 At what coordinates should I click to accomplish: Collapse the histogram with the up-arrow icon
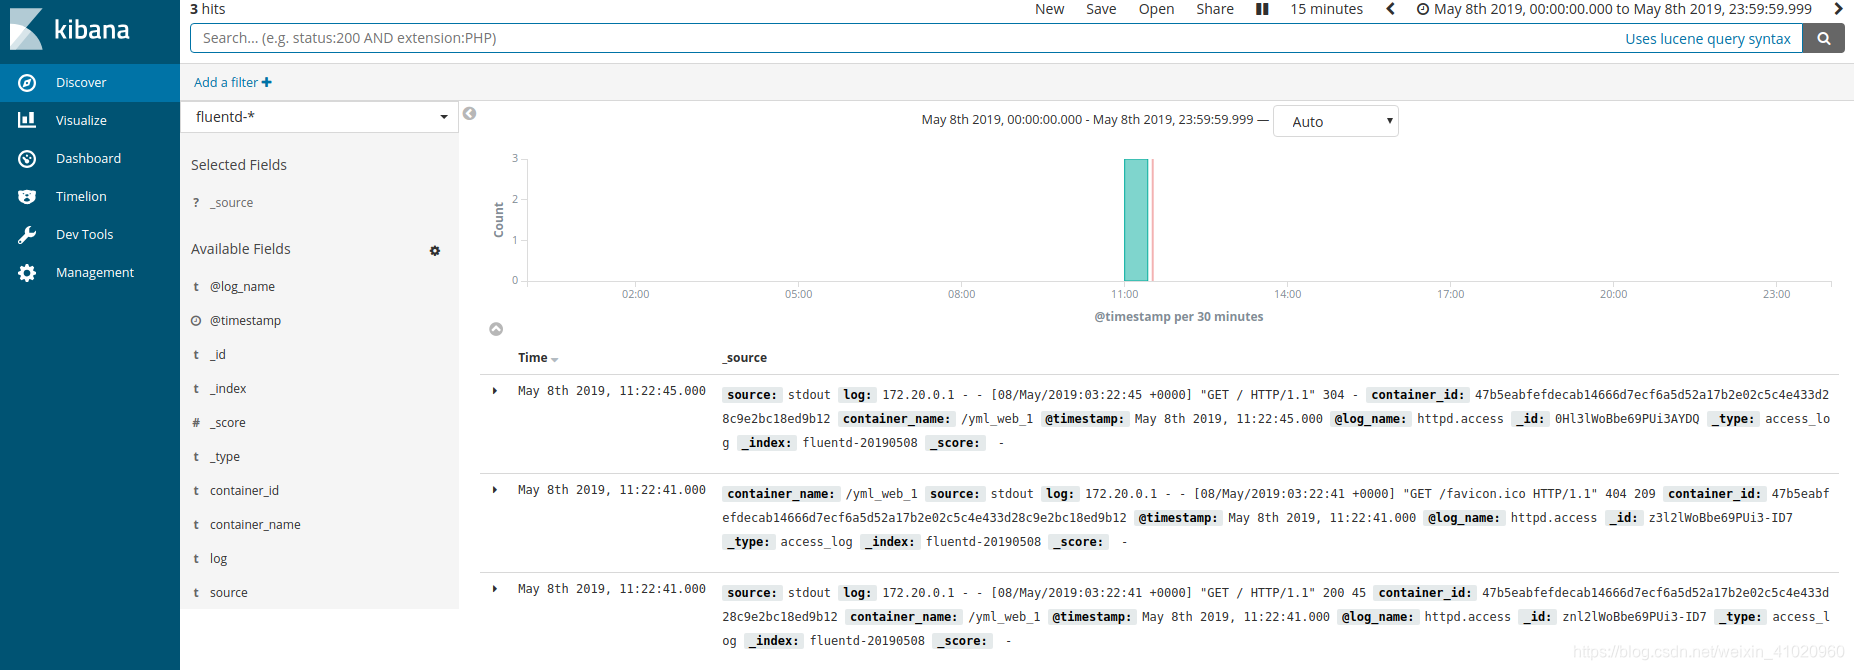tap(496, 329)
